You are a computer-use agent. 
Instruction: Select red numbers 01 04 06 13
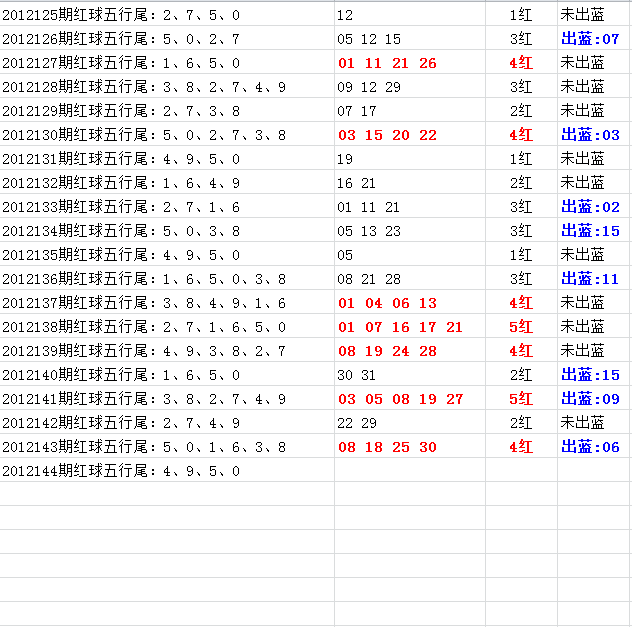click(387, 303)
